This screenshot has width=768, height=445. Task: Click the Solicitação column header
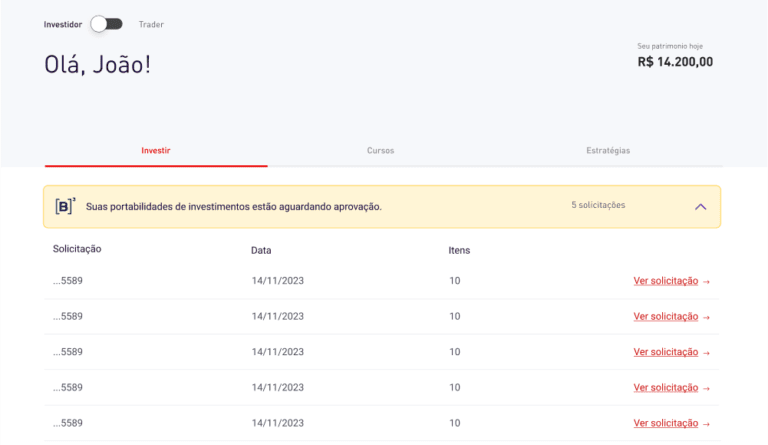coord(77,248)
